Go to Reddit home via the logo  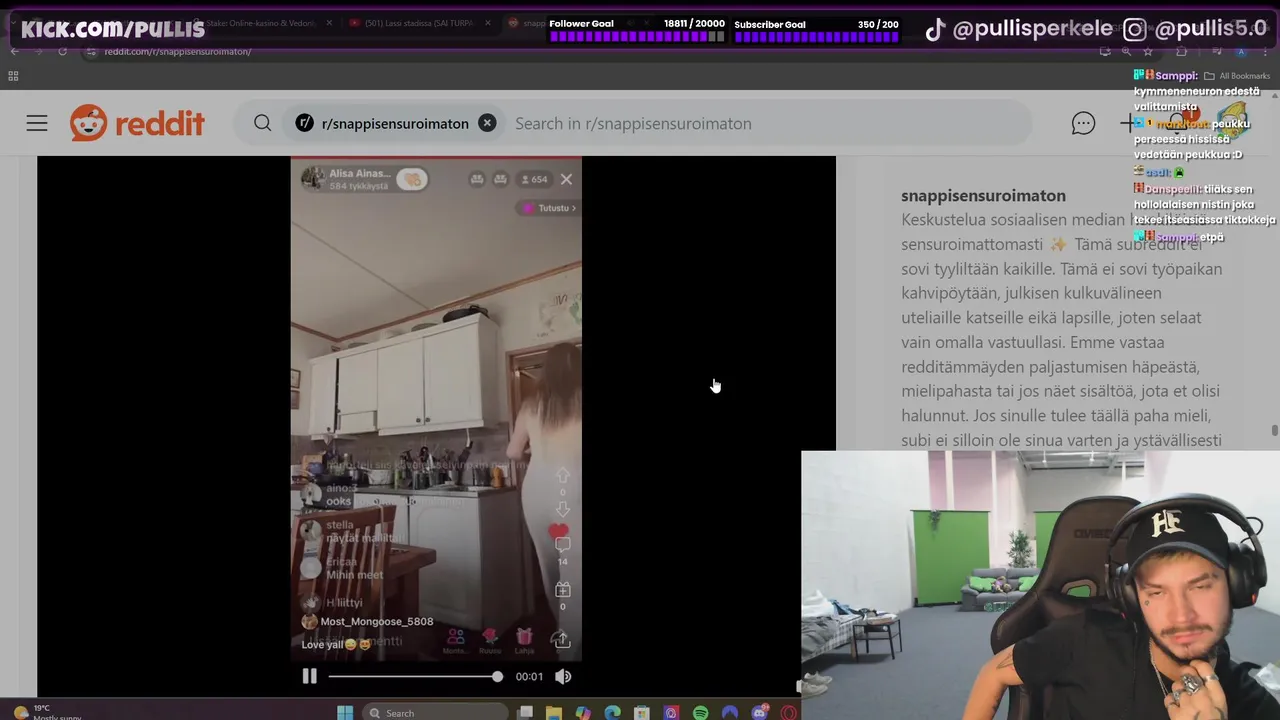point(137,123)
